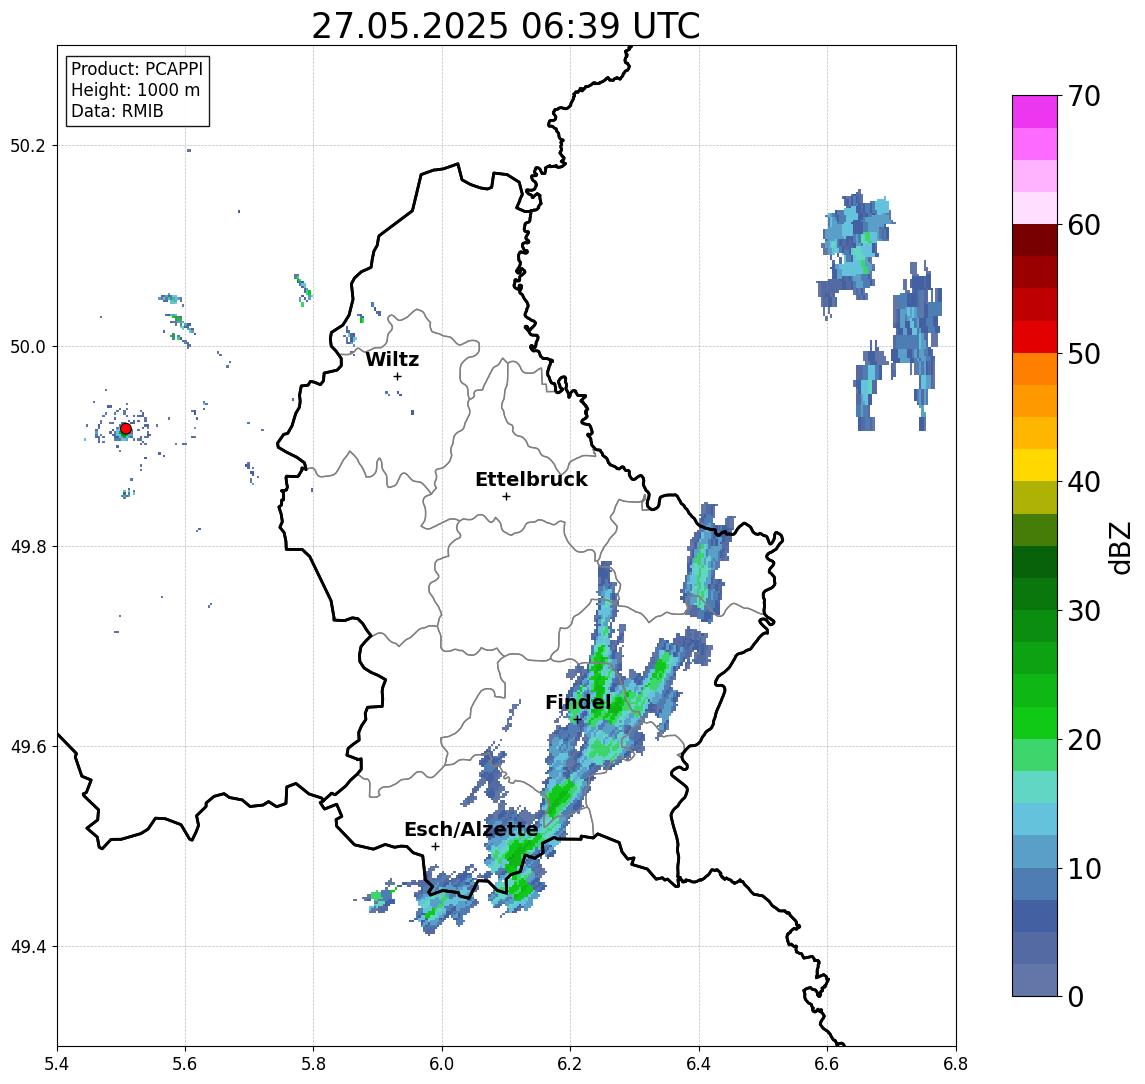Click the red radar location dot
1145x1084 pixels.
tap(125, 429)
